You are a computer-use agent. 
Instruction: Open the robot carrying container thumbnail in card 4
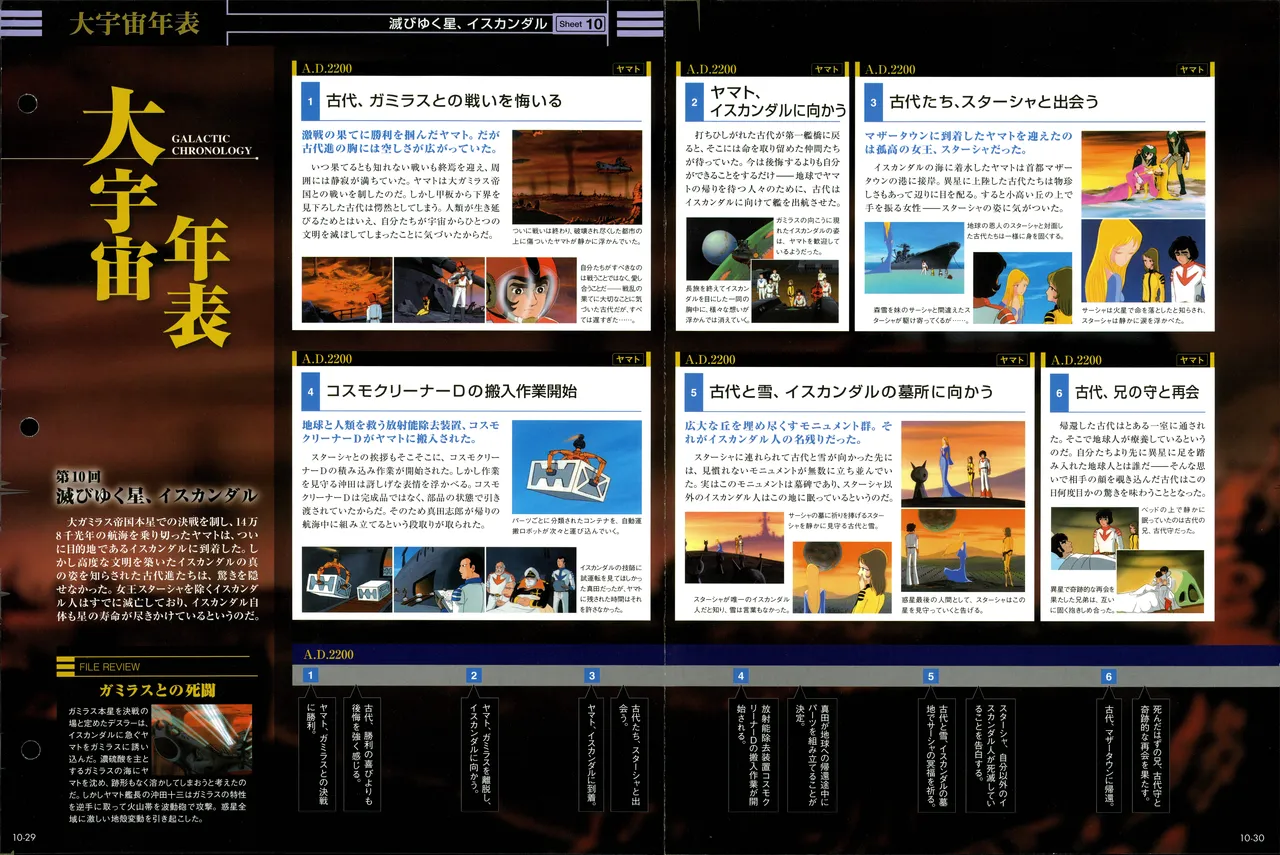(x=577, y=466)
